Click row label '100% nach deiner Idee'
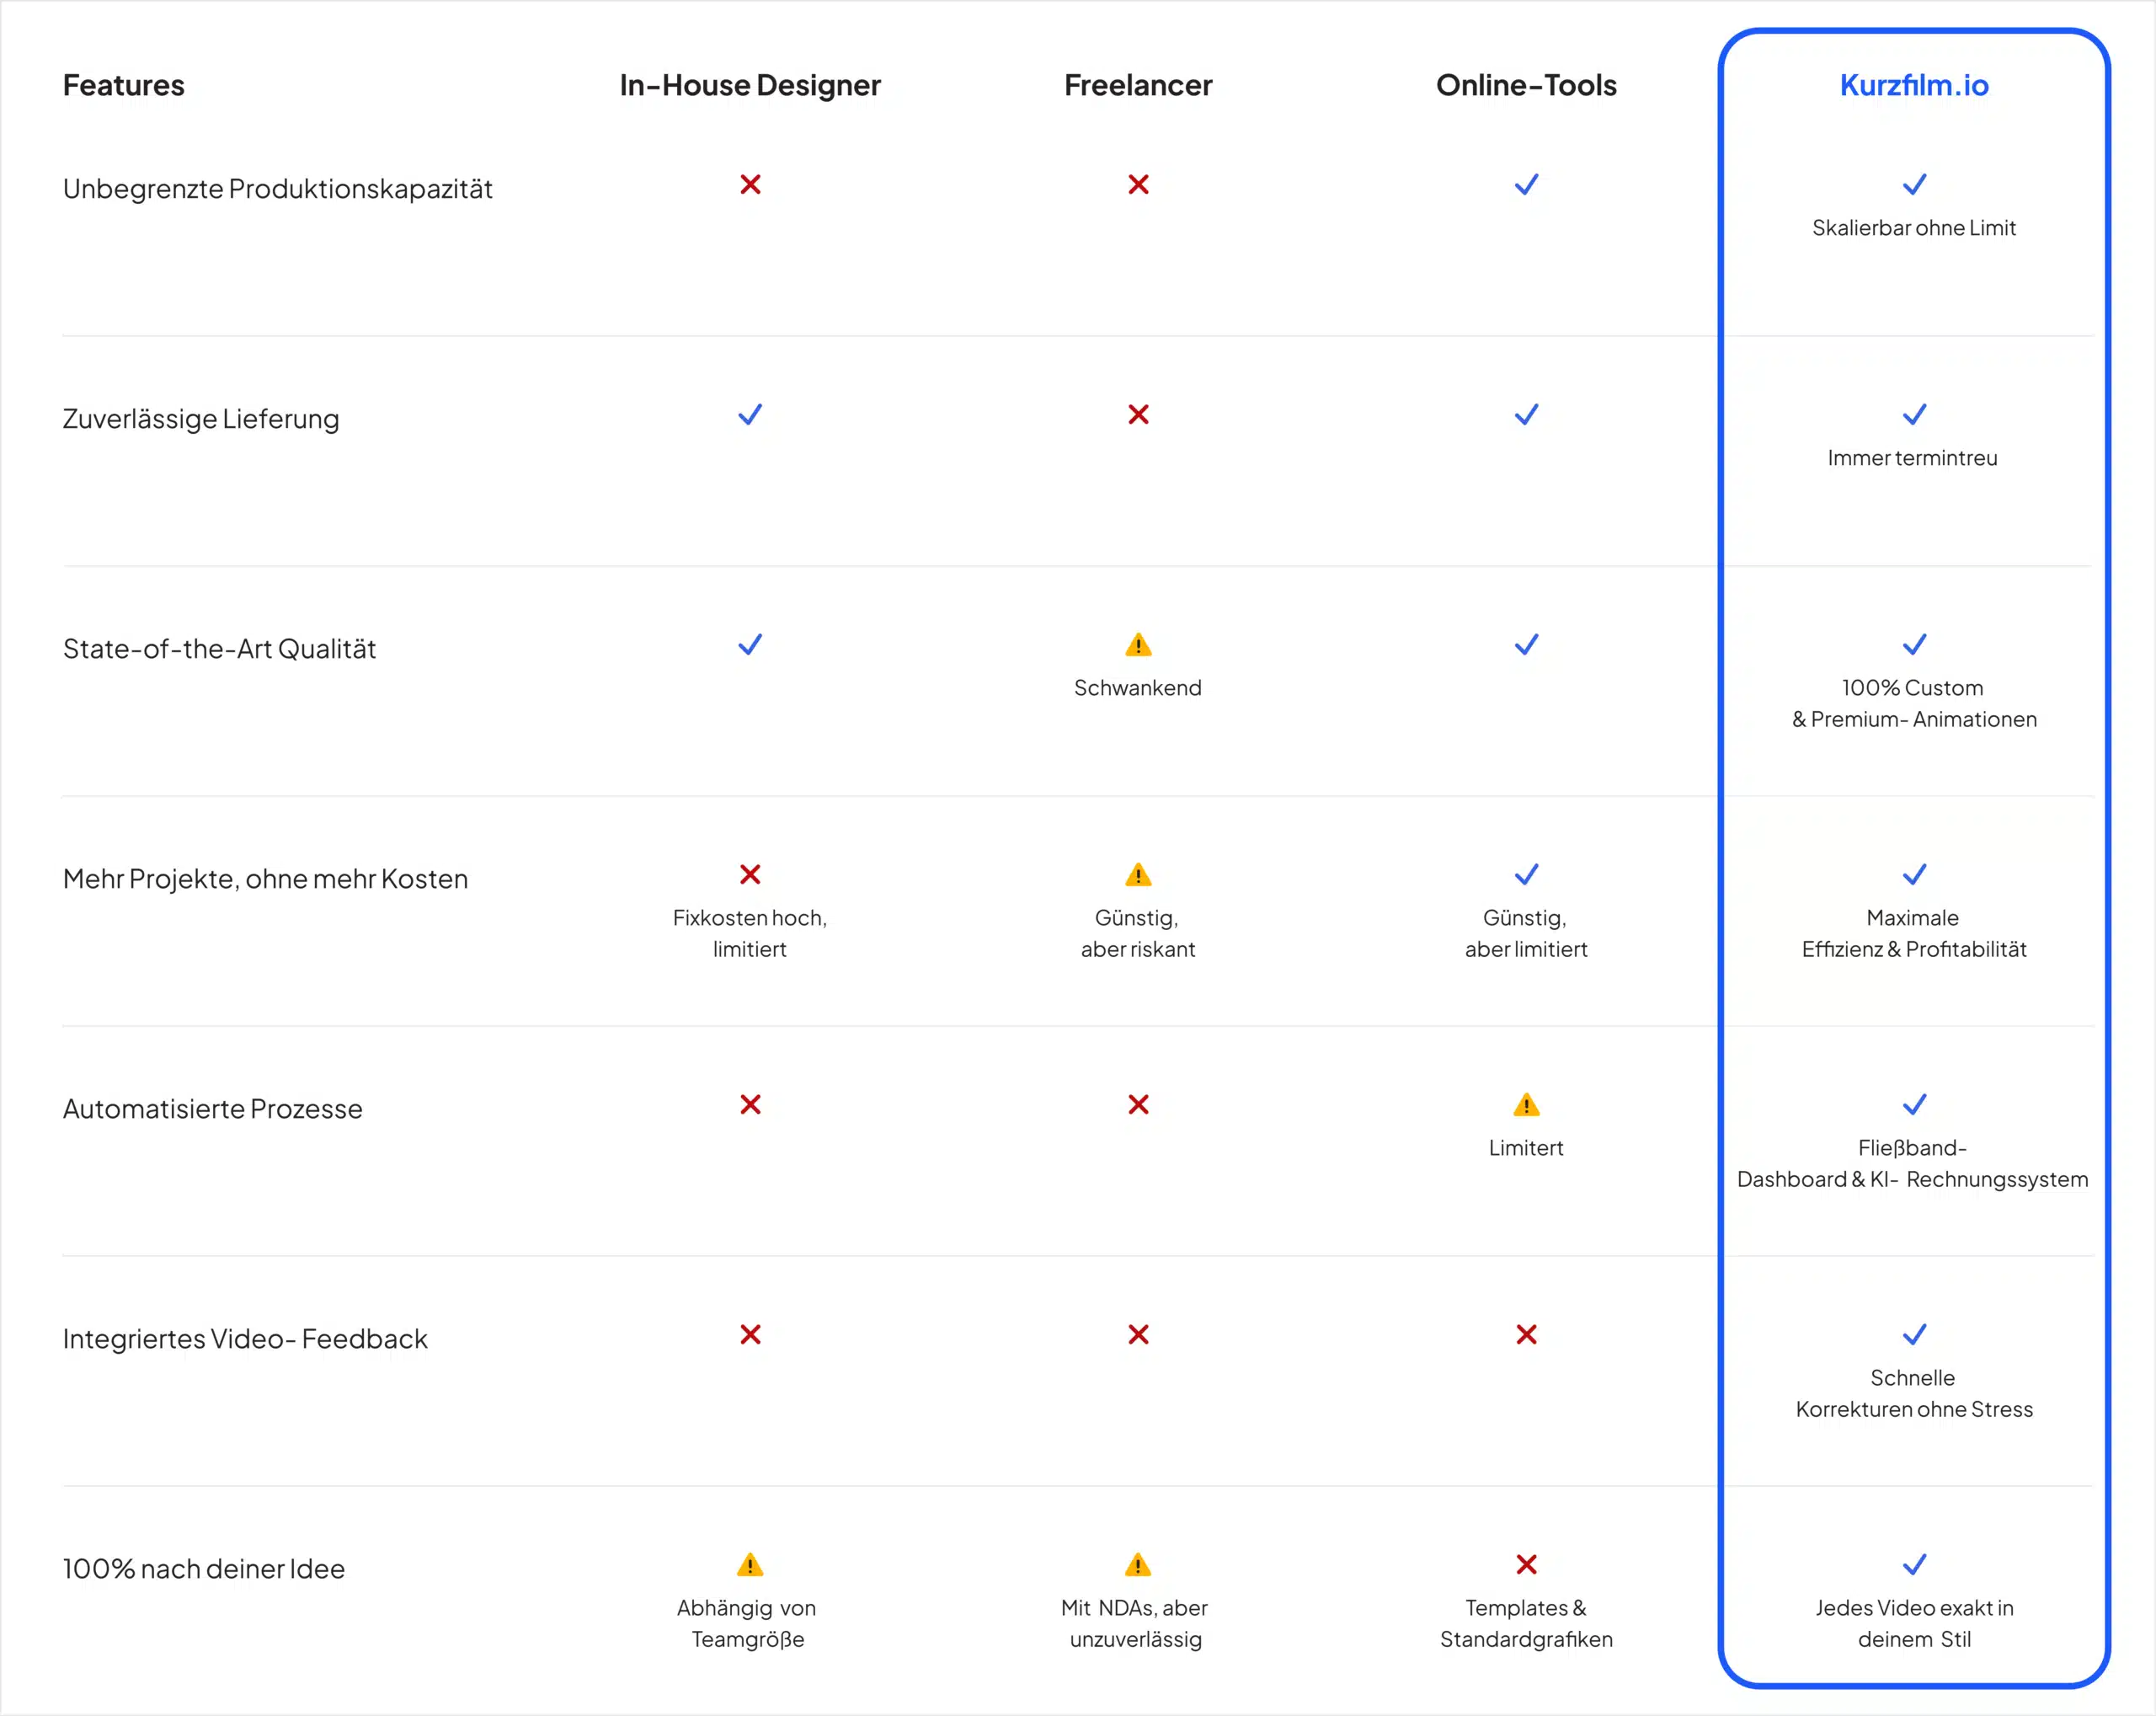Viewport: 2156px width, 1716px height. point(204,1569)
